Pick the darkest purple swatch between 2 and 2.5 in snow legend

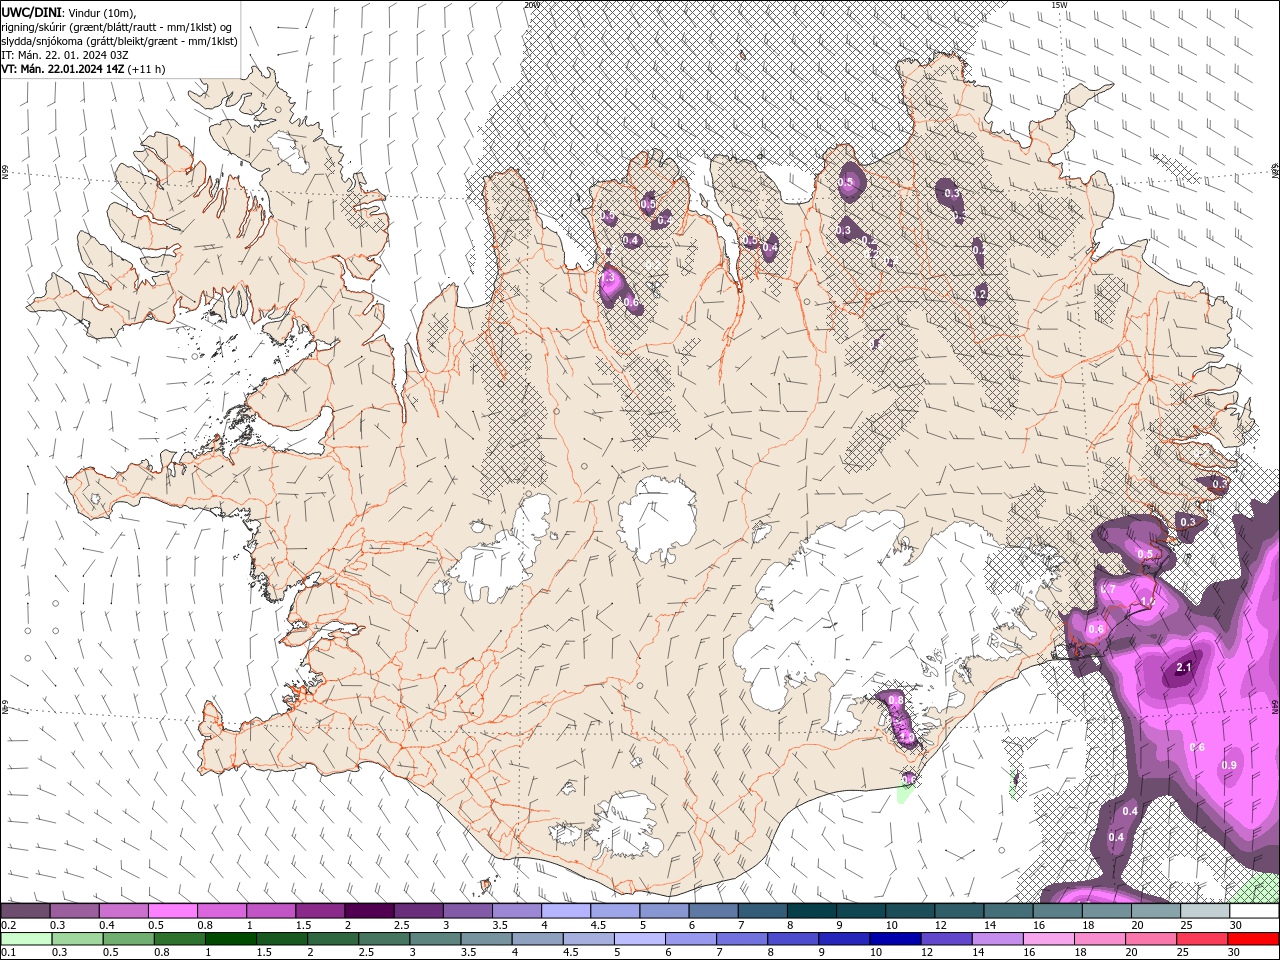369,911
